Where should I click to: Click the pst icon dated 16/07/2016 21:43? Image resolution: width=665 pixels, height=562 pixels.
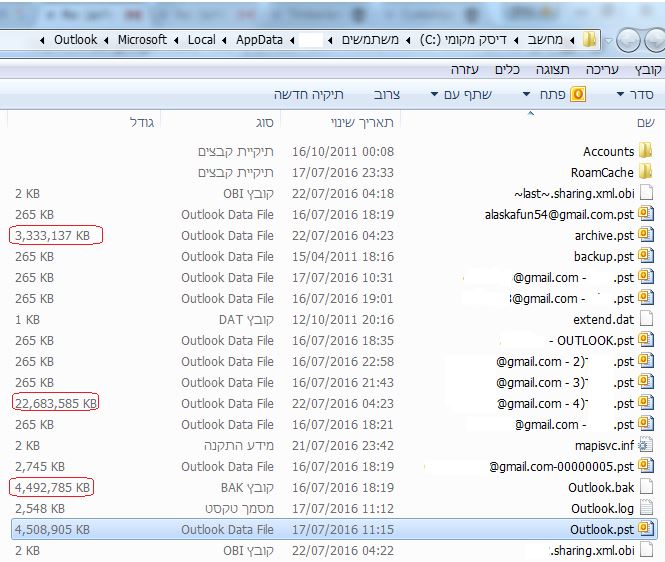(646, 382)
